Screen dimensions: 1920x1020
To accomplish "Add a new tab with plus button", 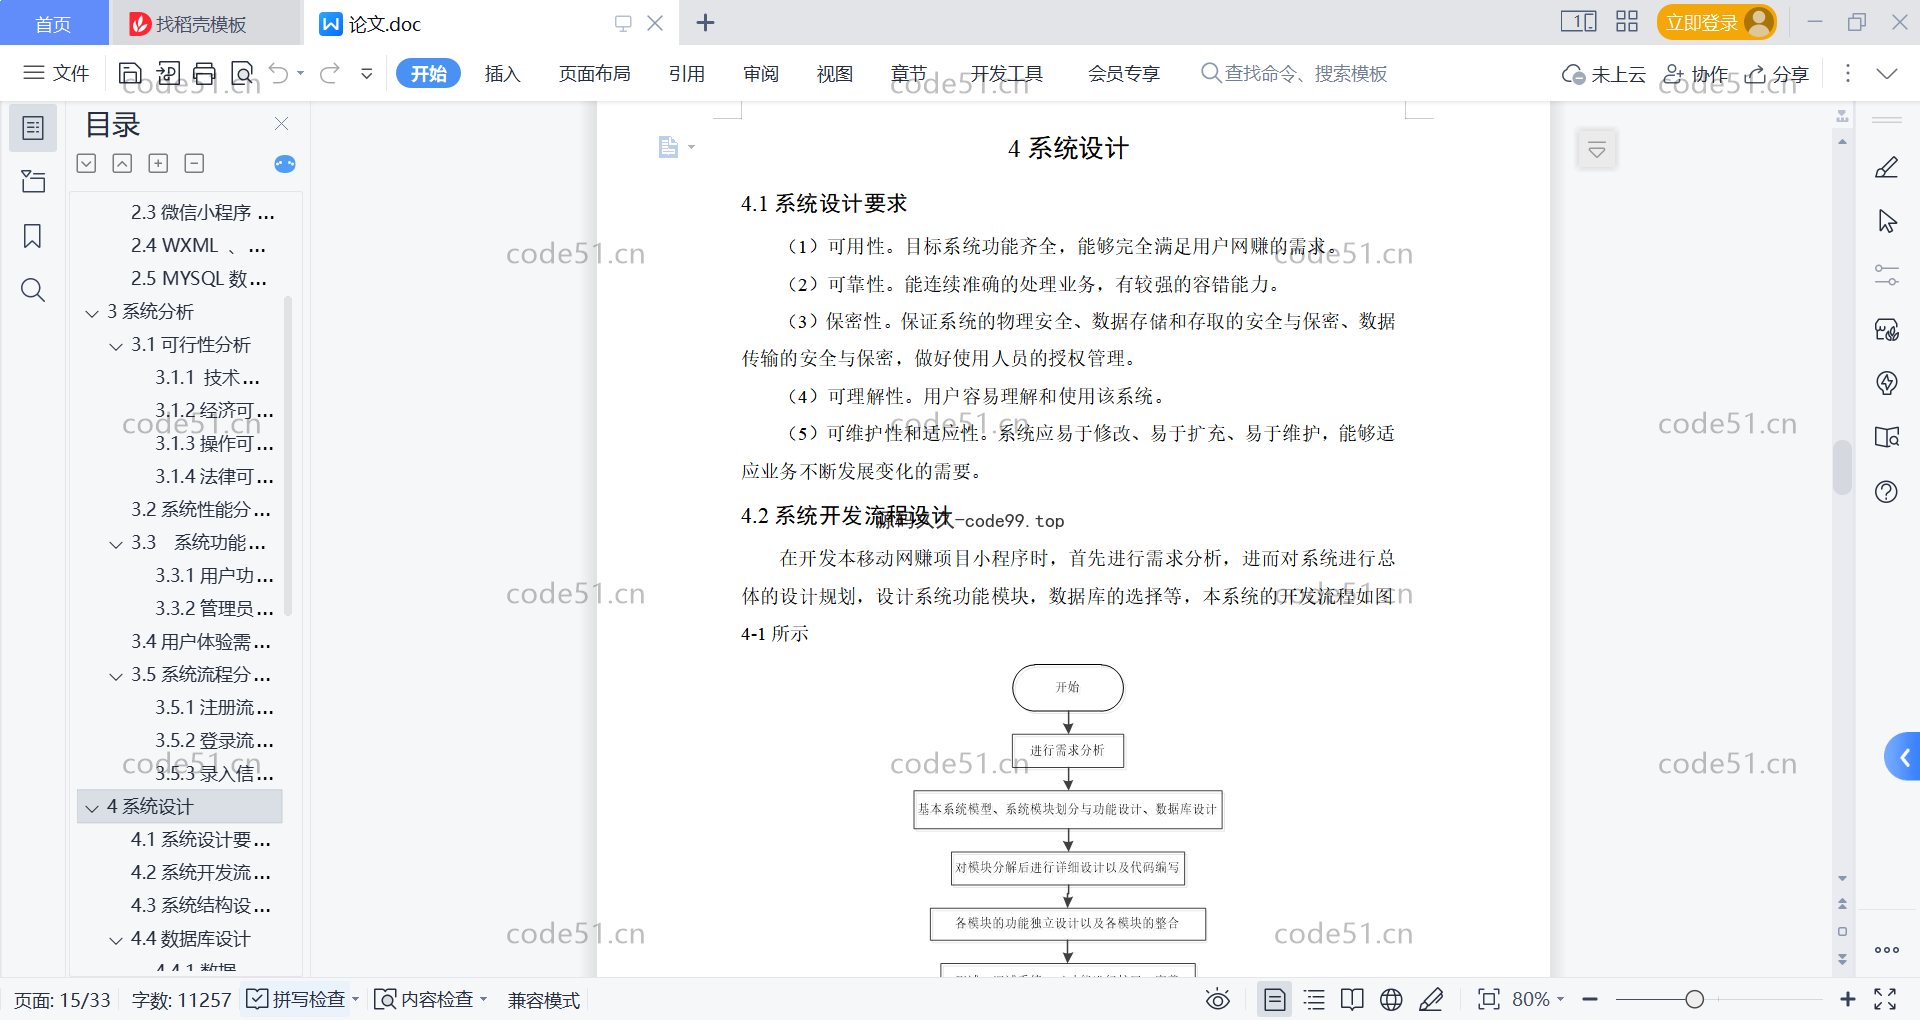I will pos(705,22).
